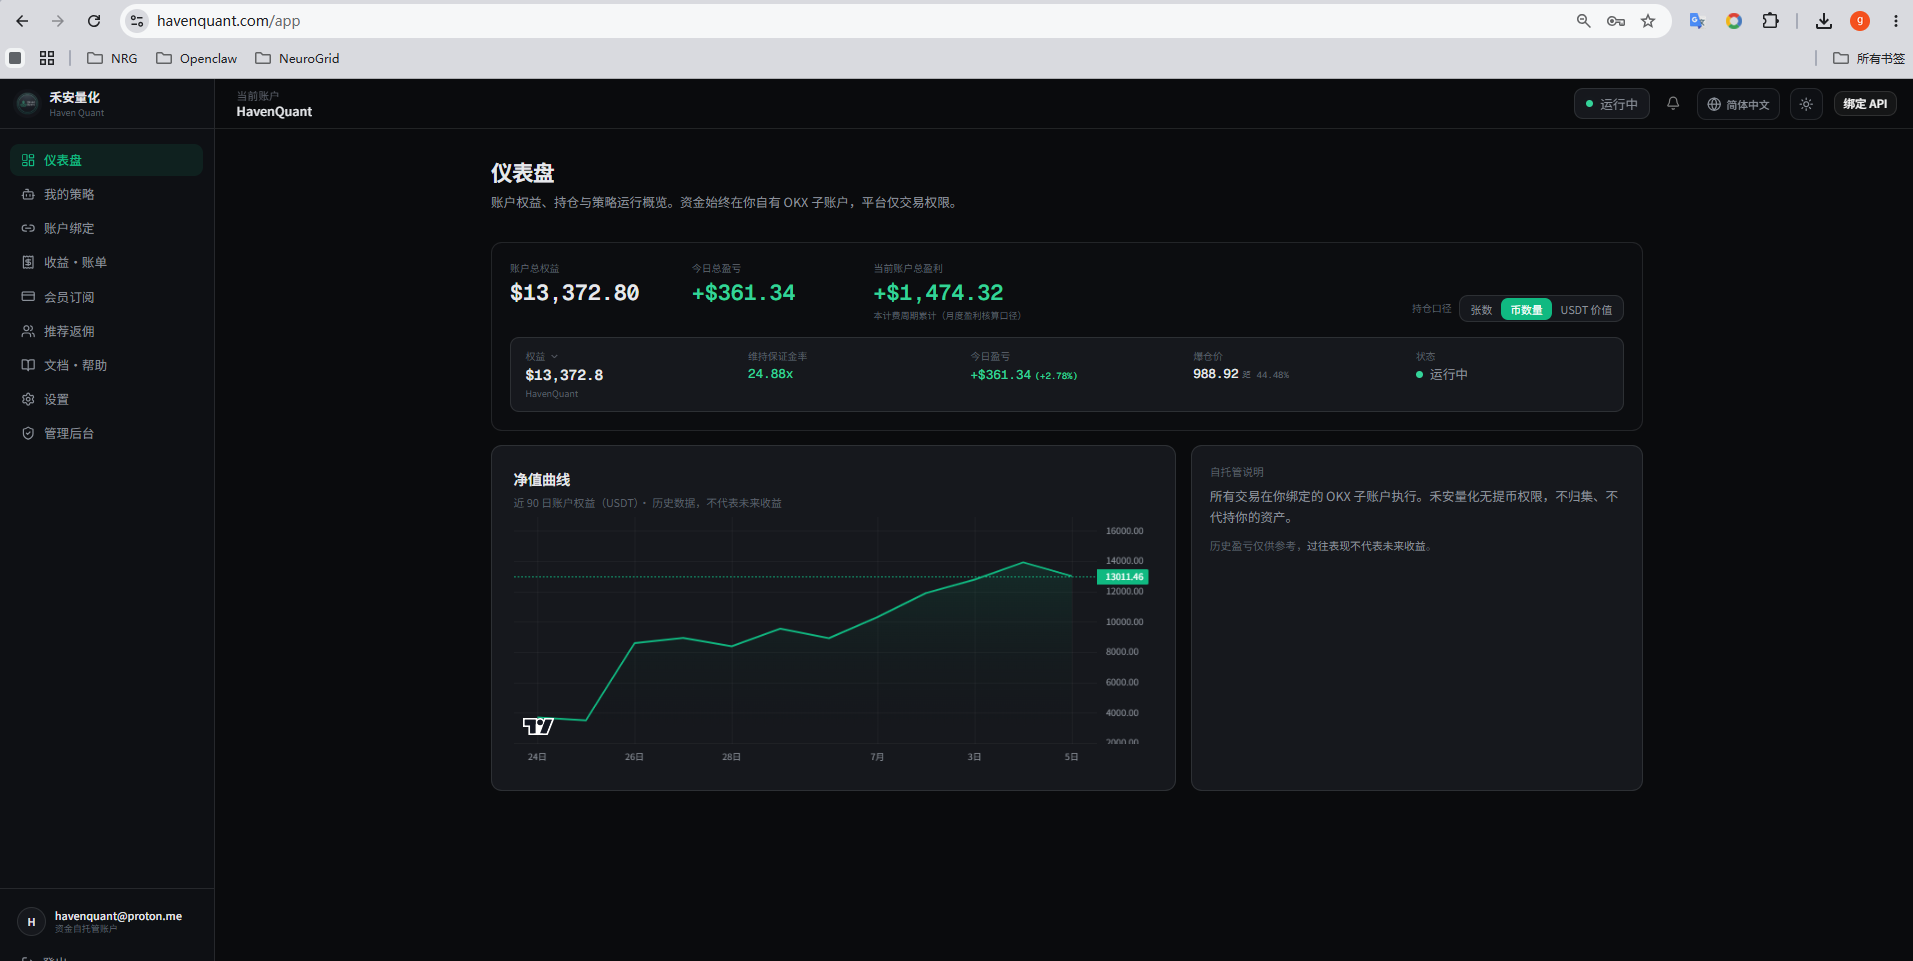Select 推荐返佣 in the sidebar
The image size is (1913, 961).
point(106,331)
